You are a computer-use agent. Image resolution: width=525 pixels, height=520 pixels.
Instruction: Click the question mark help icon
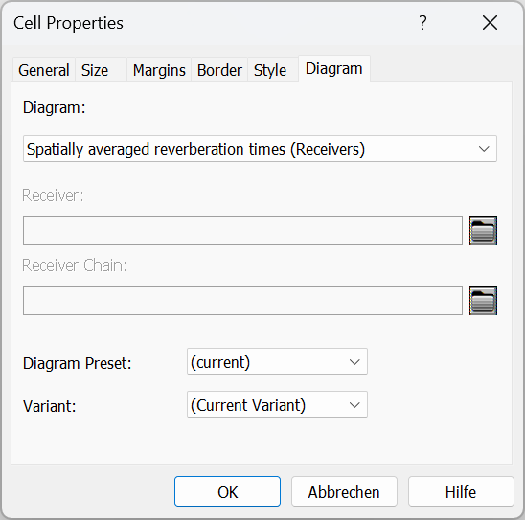(423, 23)
